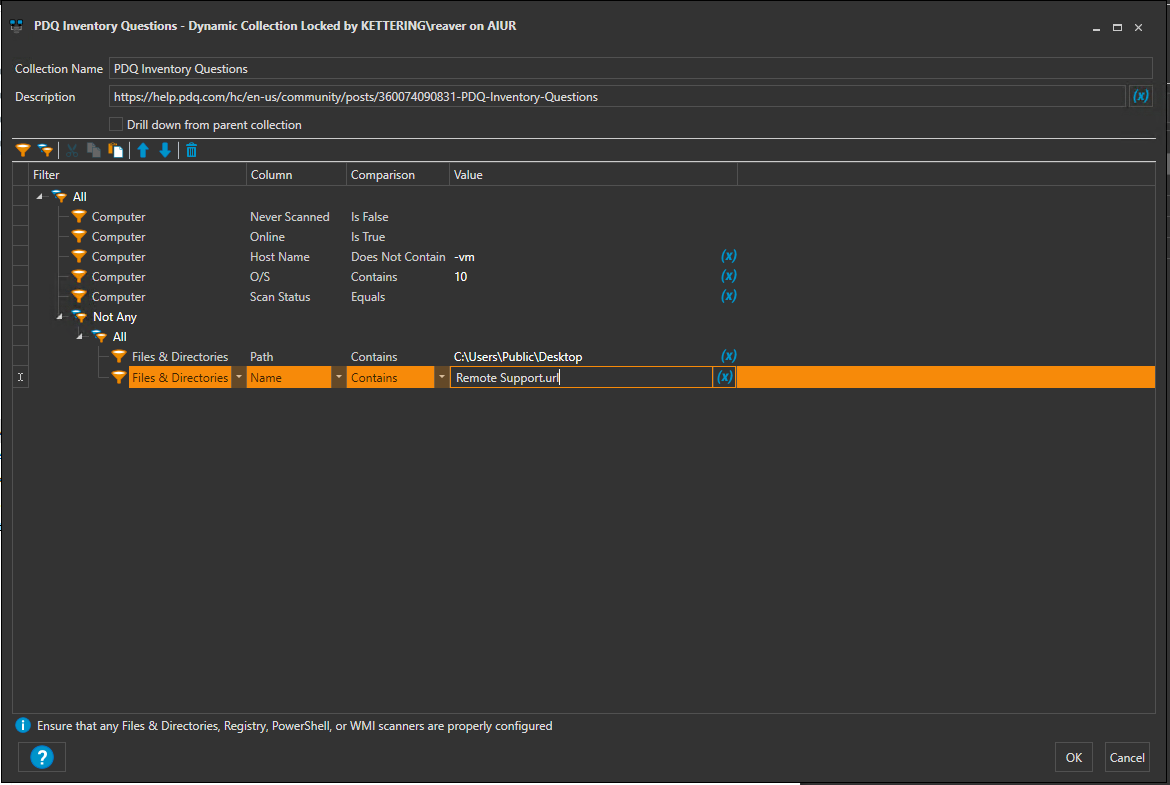
Task: Enable Drill down from parent collection checkbox
Action: [x=117, y=125]
